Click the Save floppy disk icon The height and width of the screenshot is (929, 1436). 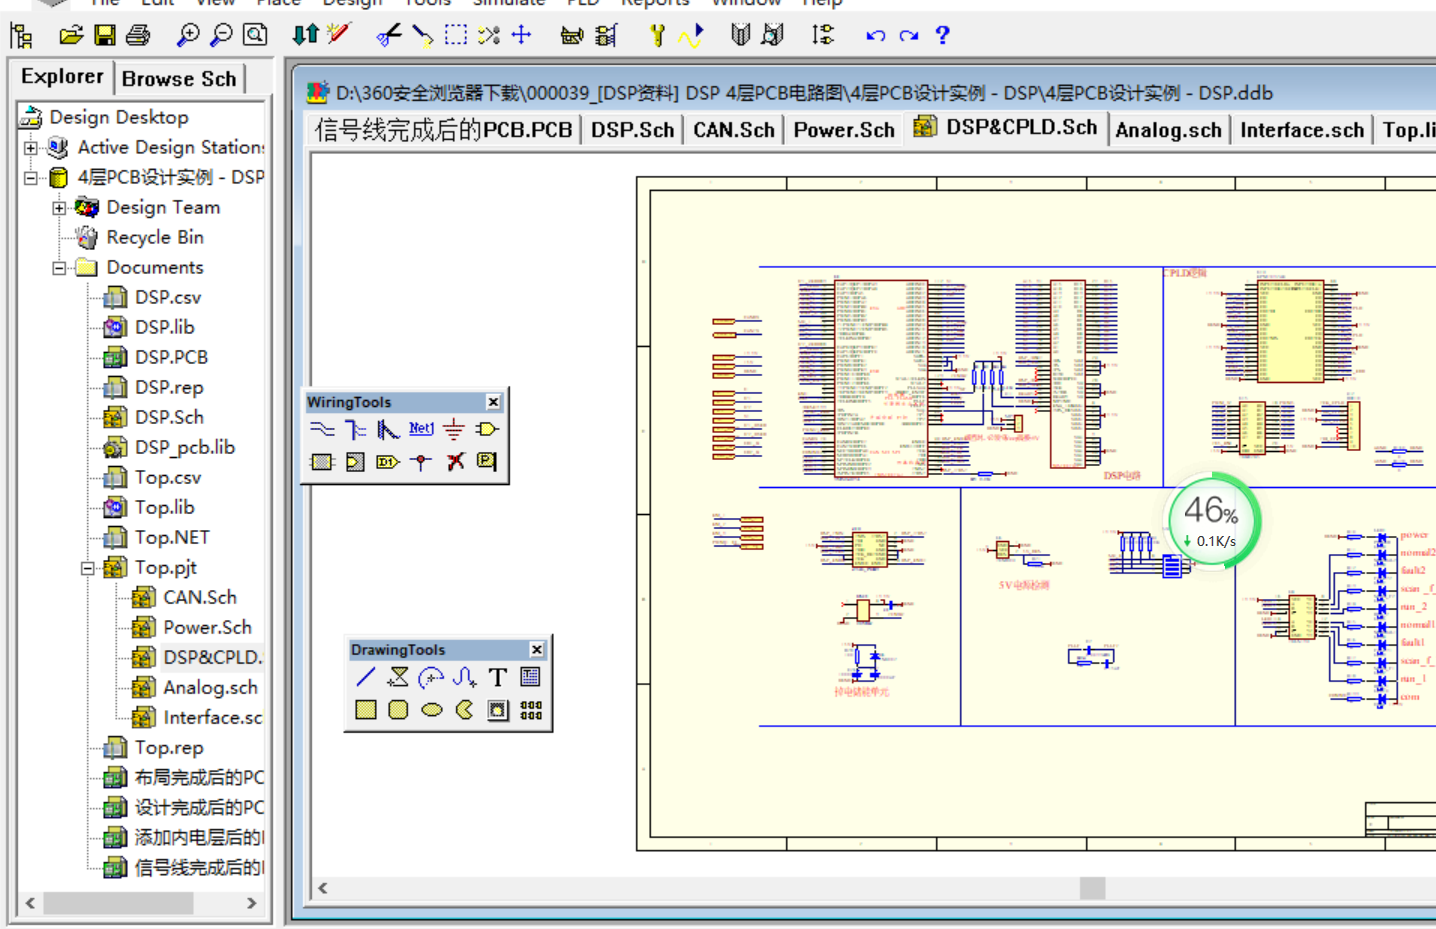104,36
